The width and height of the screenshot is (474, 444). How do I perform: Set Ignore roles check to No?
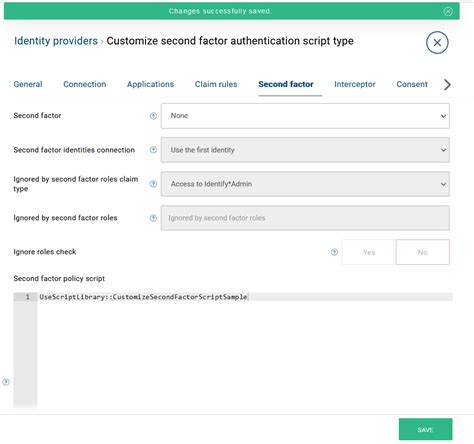click(423, 252)
